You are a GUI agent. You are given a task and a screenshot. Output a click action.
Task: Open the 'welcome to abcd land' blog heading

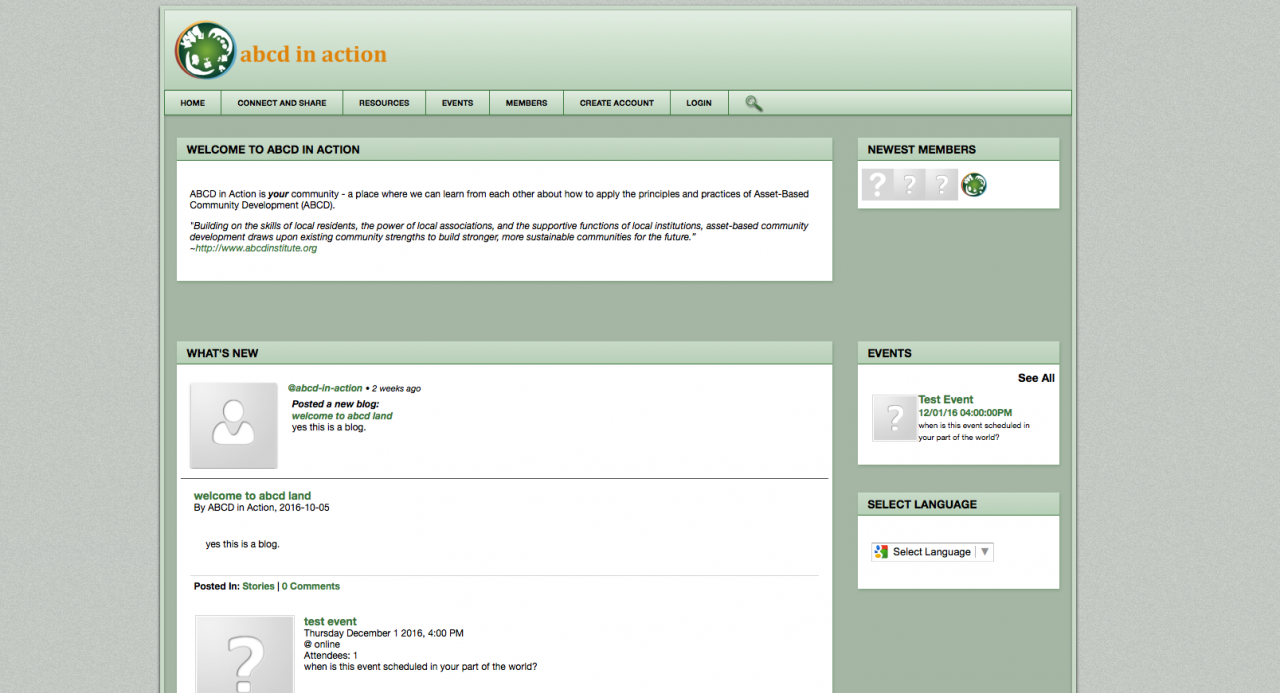click(252, 495)
